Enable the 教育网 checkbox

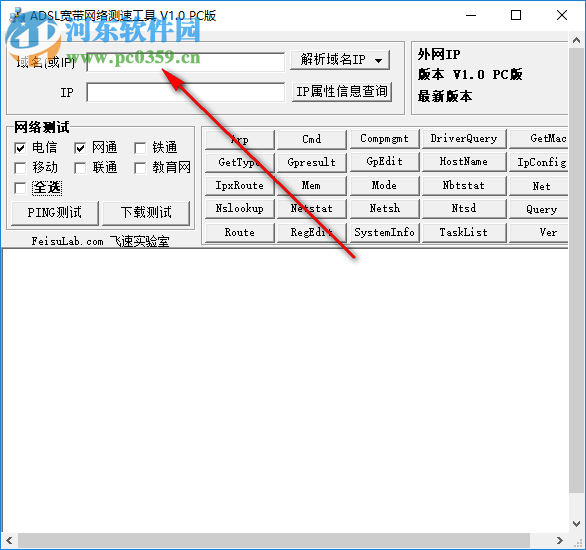click(140, 168)
